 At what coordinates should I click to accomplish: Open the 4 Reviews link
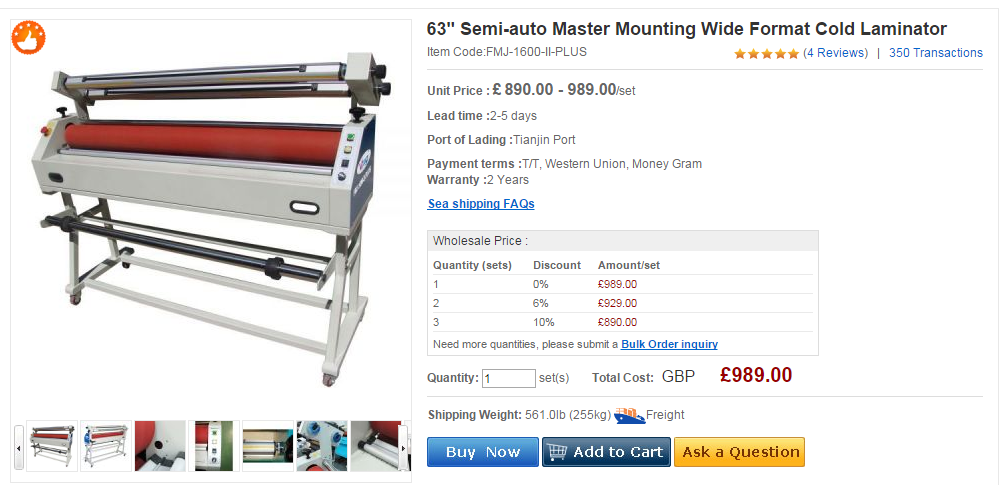(x=835, y=53)
